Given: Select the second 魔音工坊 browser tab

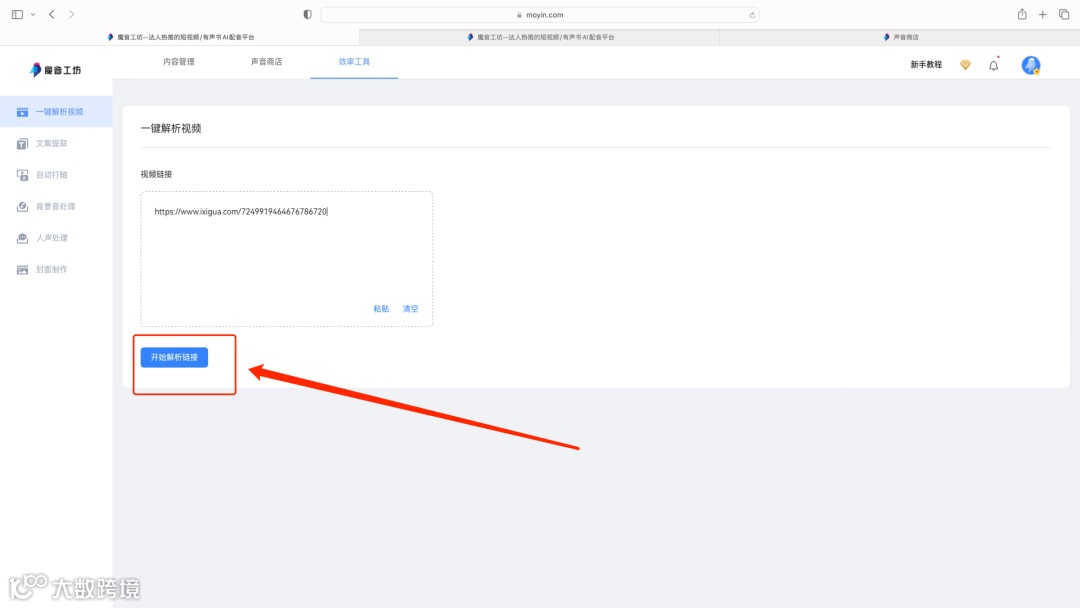Looking at the screenshot, I should [x=539, y=37].
